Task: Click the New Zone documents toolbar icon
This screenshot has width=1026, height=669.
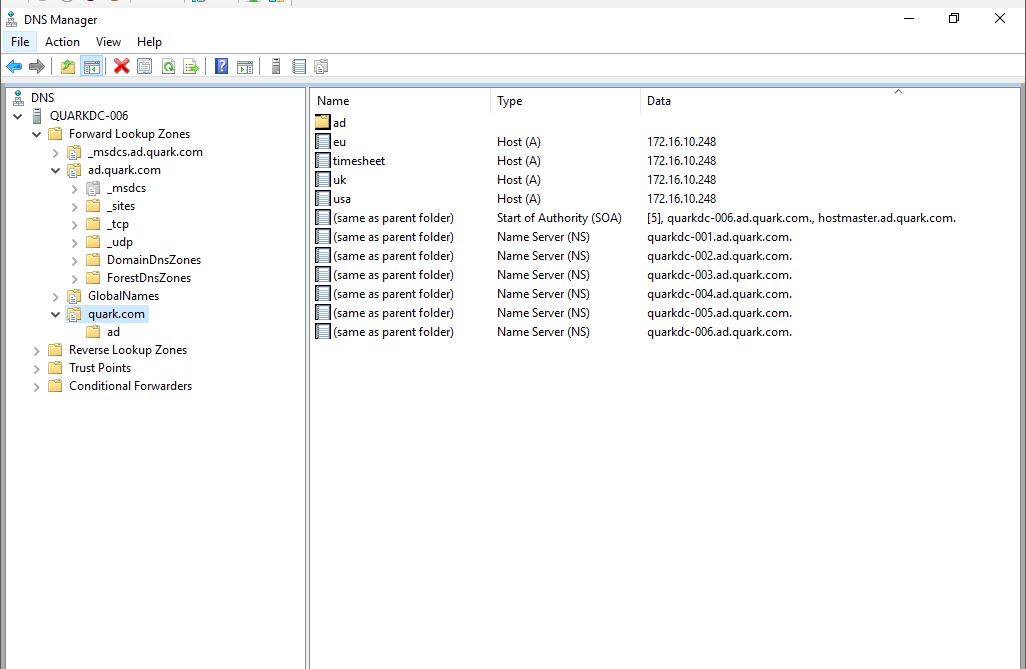Action: pyautogui.click(x=321, y=66)
